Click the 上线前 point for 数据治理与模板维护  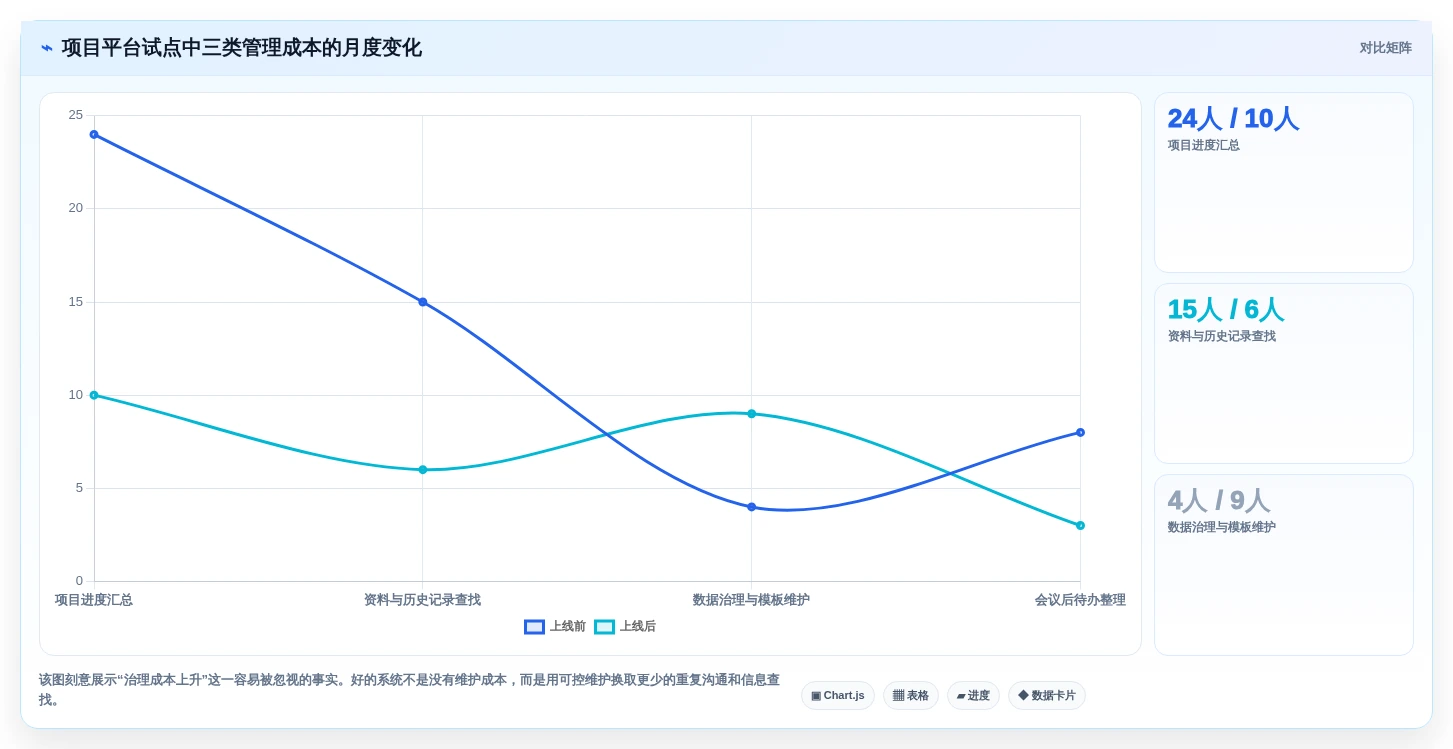click(x=752, y=507)
